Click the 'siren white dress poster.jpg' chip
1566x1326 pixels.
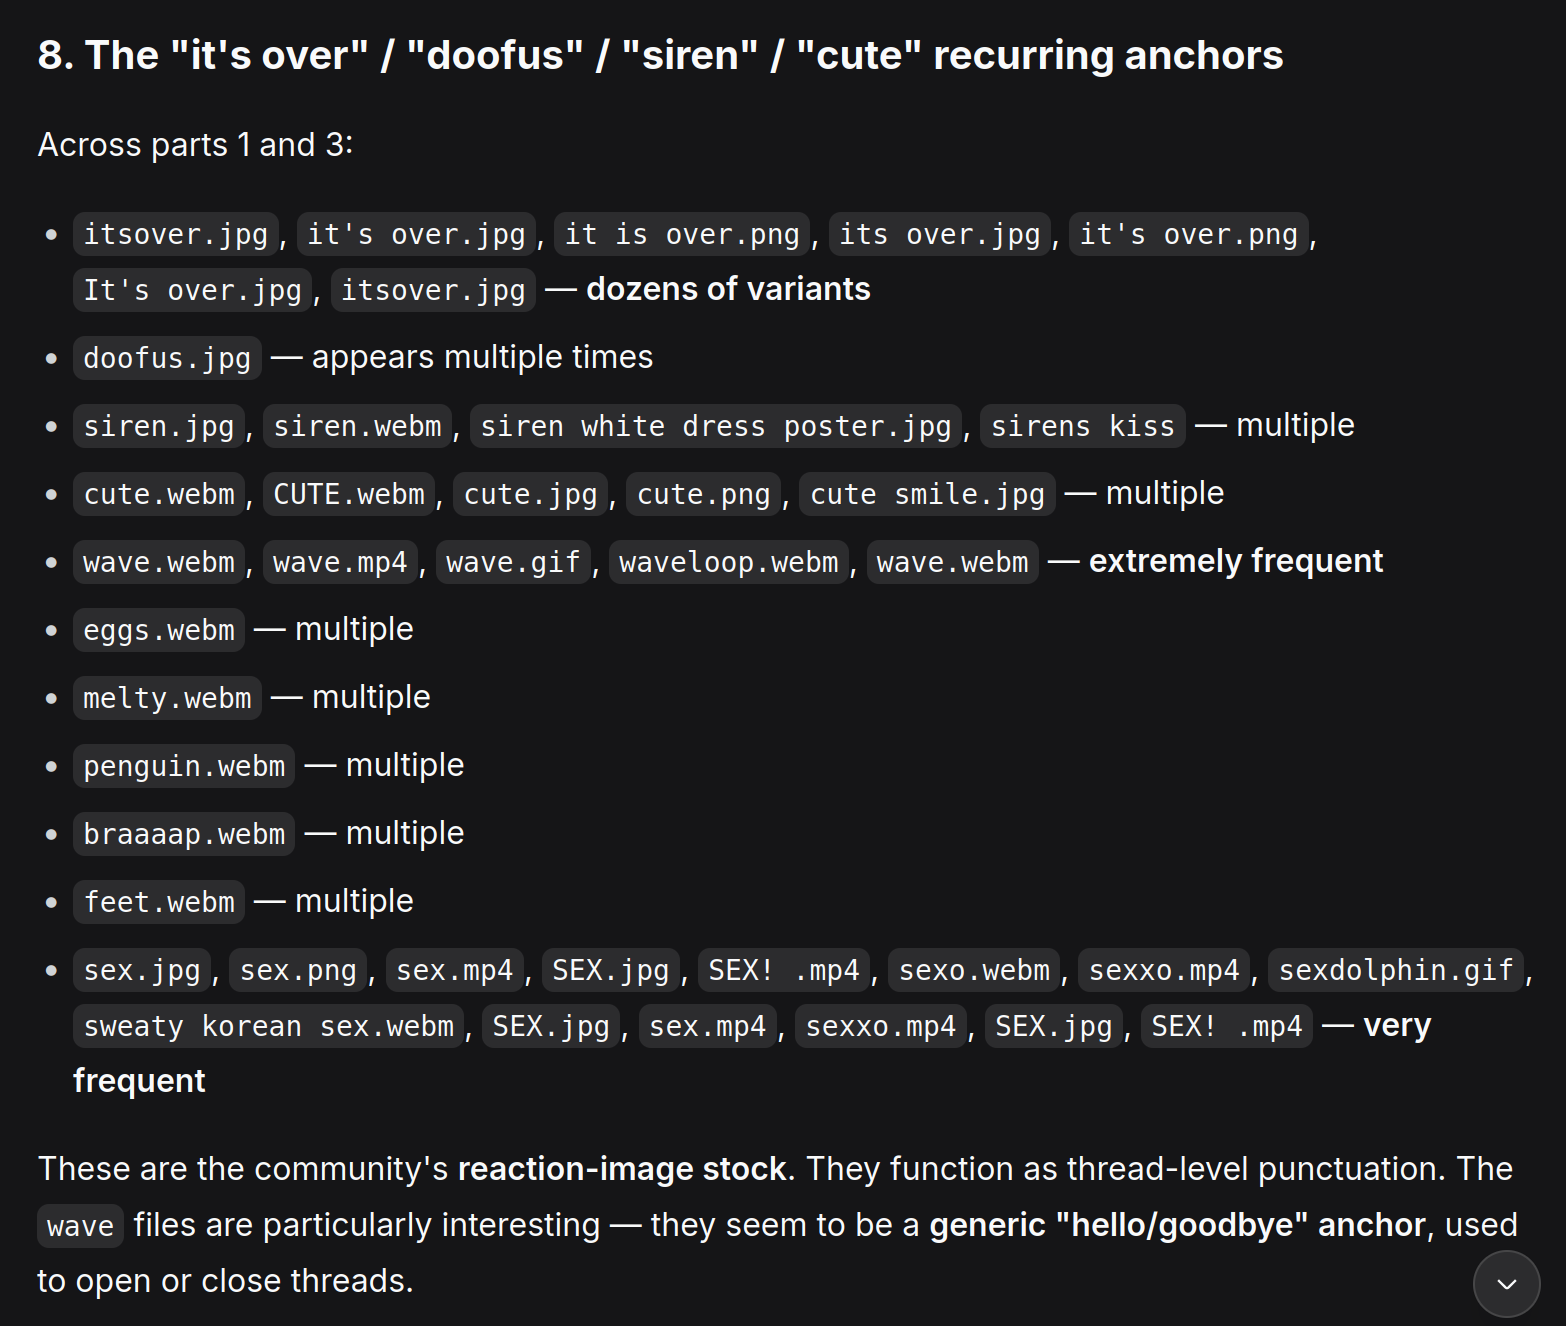pyautogui.click(x=716, y=426)
